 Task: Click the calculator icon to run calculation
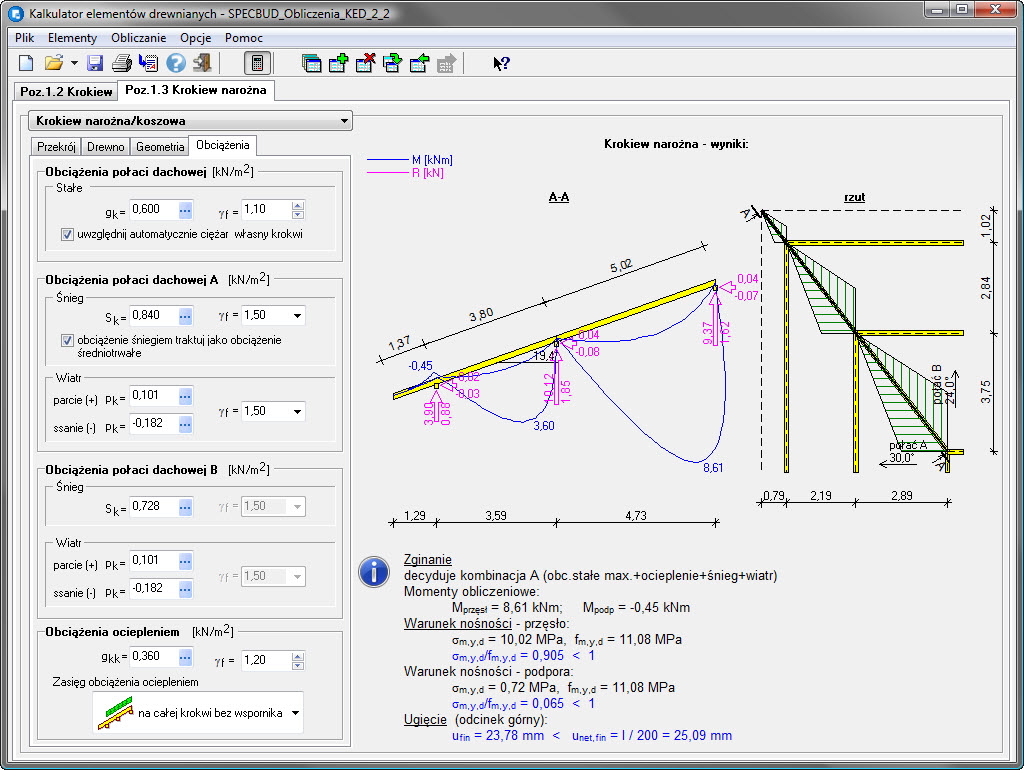tap(257, 63)
